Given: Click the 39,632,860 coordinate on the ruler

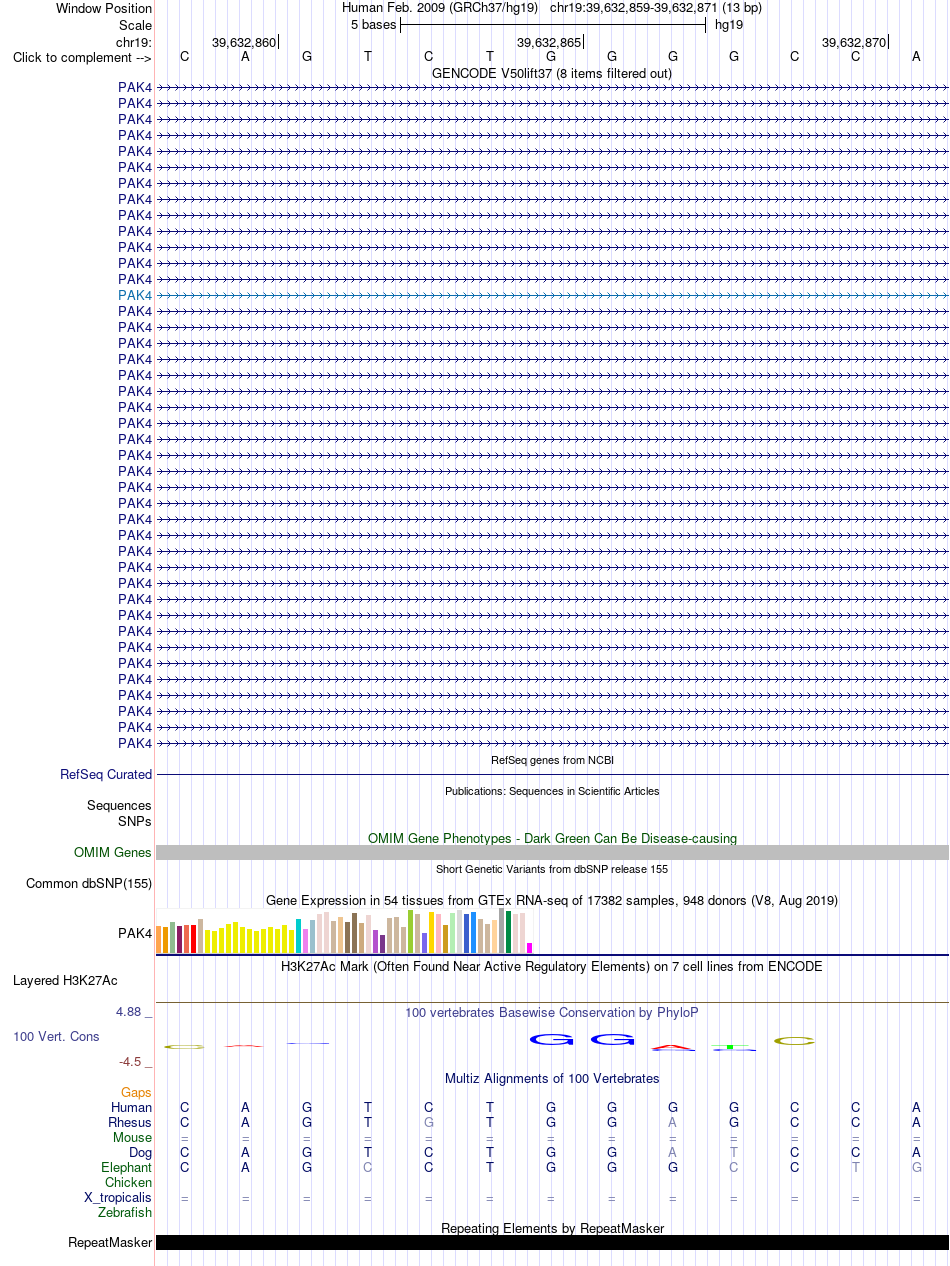Looking at the screenshot, I should click(243, 42).
